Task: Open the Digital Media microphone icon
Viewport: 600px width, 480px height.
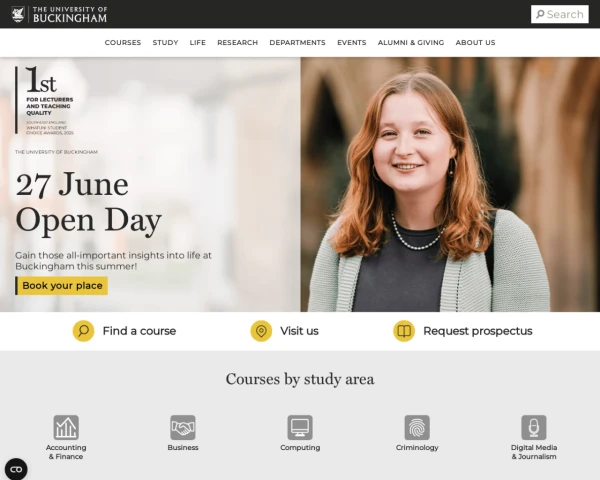Action: click(x=534, y=427)
